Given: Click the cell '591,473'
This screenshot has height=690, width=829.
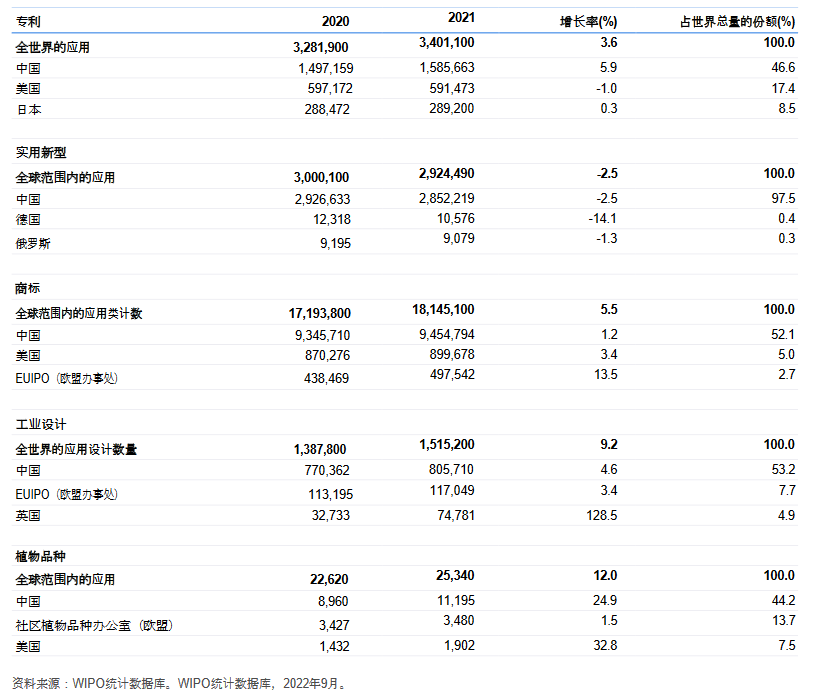Looking at the screenshot, I should point(452,89).
